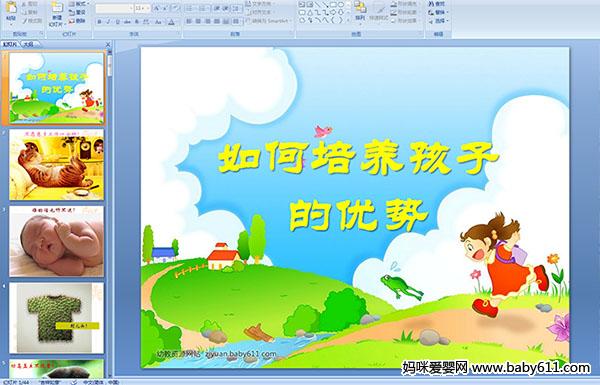Select the cat slide thumbnail
The image size is (600, 385).
coord(57,165)
